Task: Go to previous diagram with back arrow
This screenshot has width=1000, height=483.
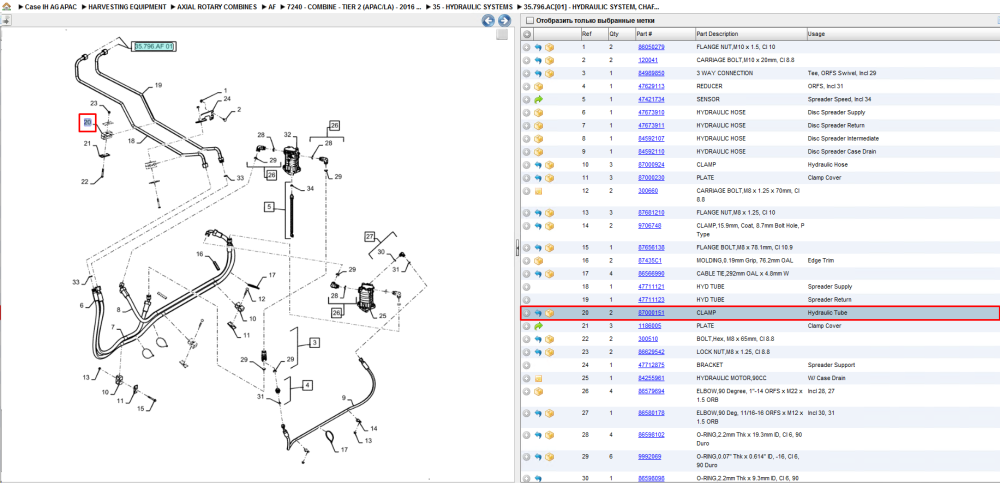Action: click(489, 21)
